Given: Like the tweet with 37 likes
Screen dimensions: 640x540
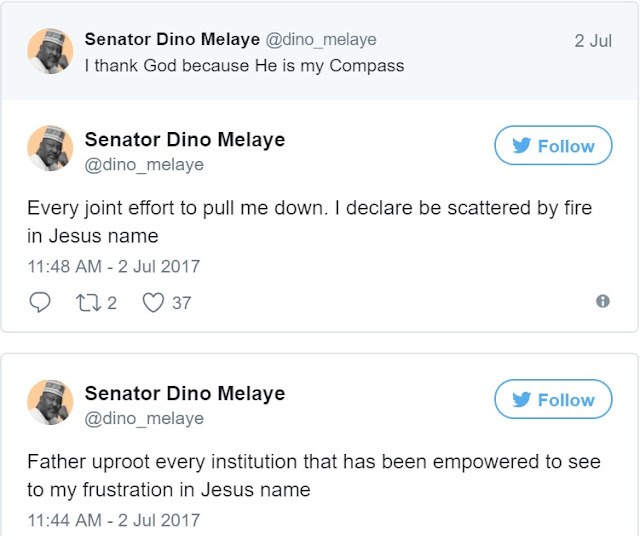Looking at the screenshot, I should click(153, 302).
